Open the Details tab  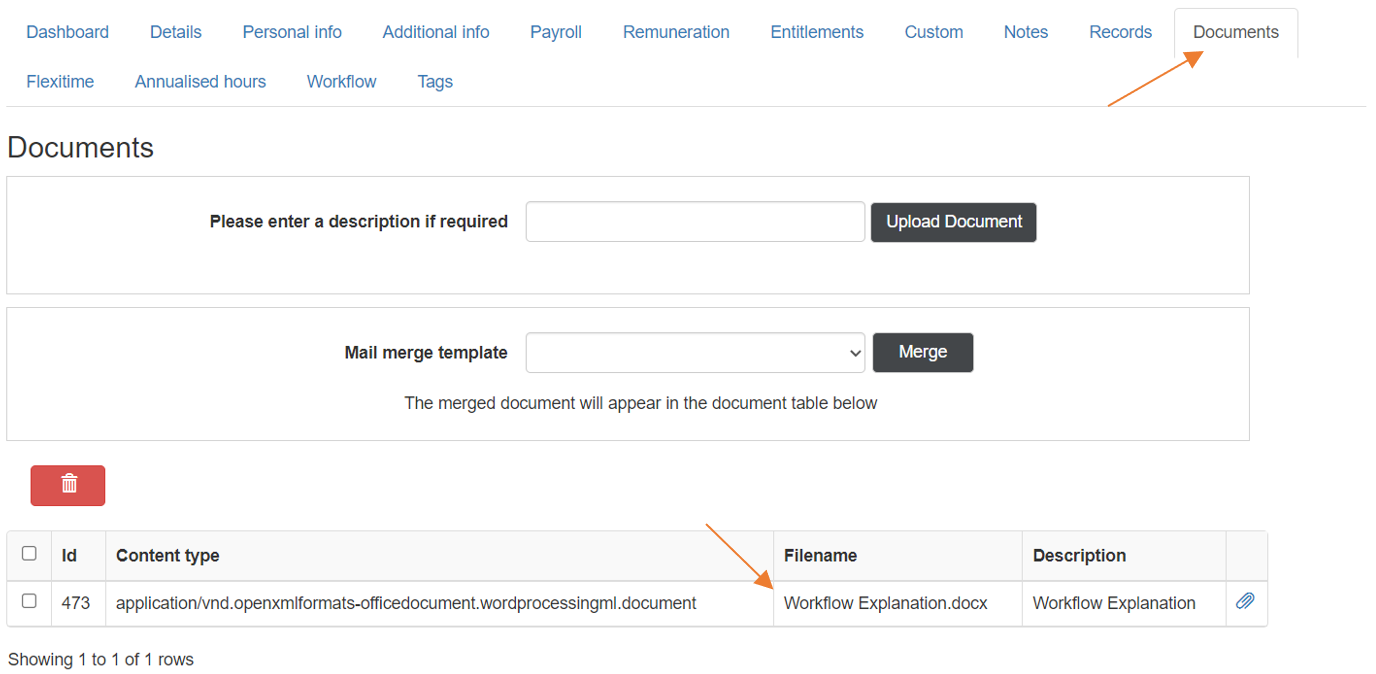tap(176, 32)
